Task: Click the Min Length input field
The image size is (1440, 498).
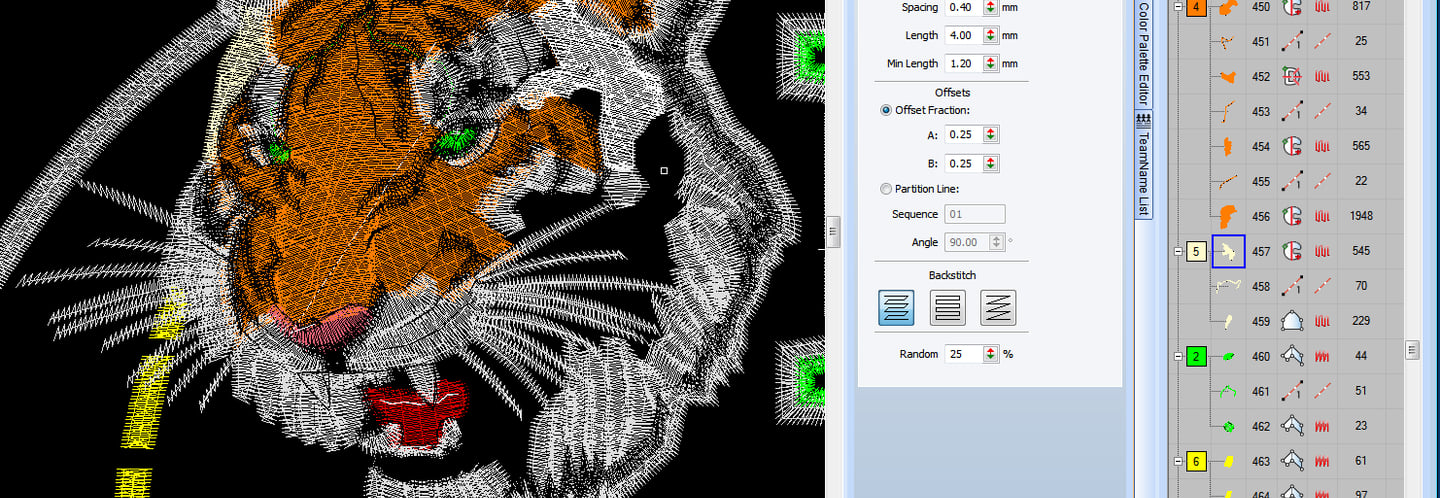Action: pos(964,63)
